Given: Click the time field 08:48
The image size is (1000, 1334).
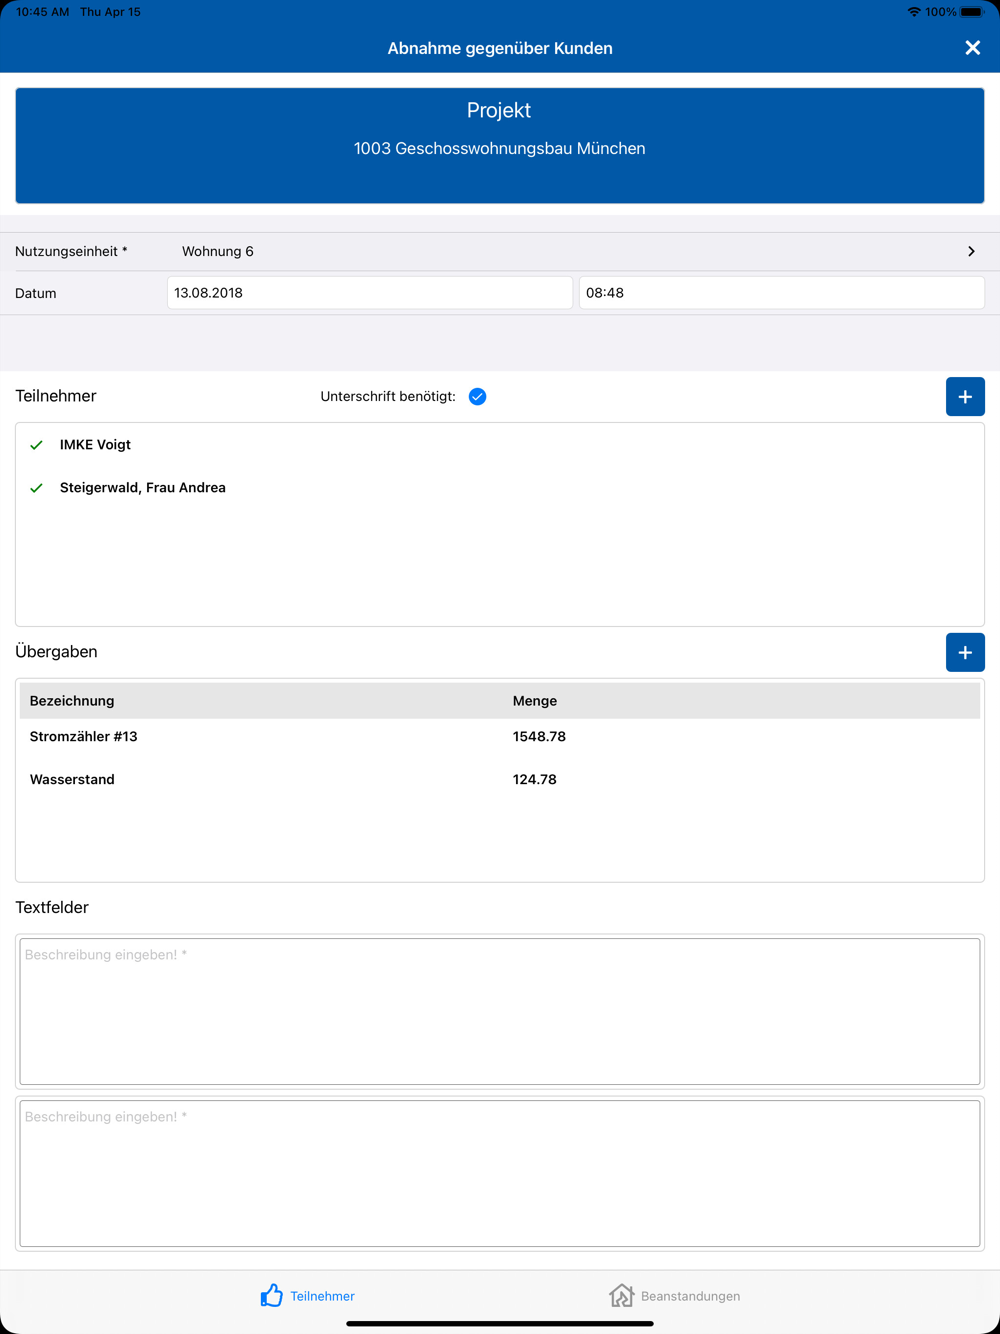Looking at the screenshot, I should click(x=781, y=293).
